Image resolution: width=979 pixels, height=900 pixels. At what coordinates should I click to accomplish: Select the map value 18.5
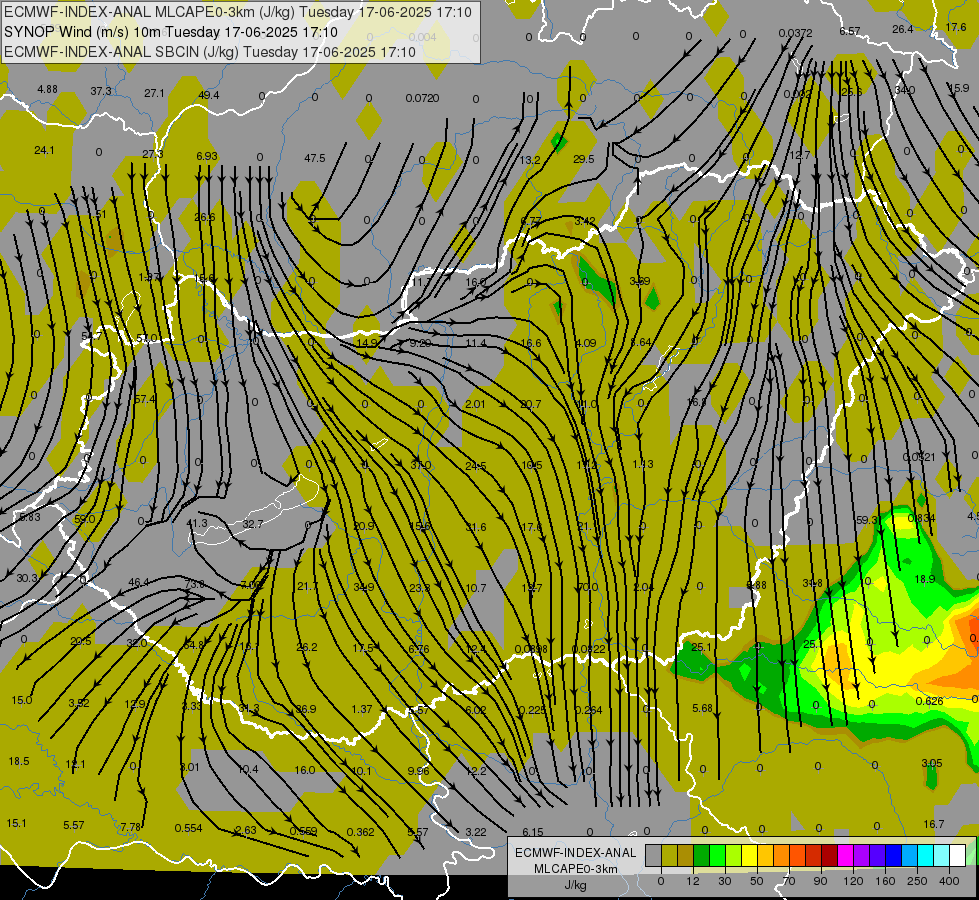tap(19, 761)
